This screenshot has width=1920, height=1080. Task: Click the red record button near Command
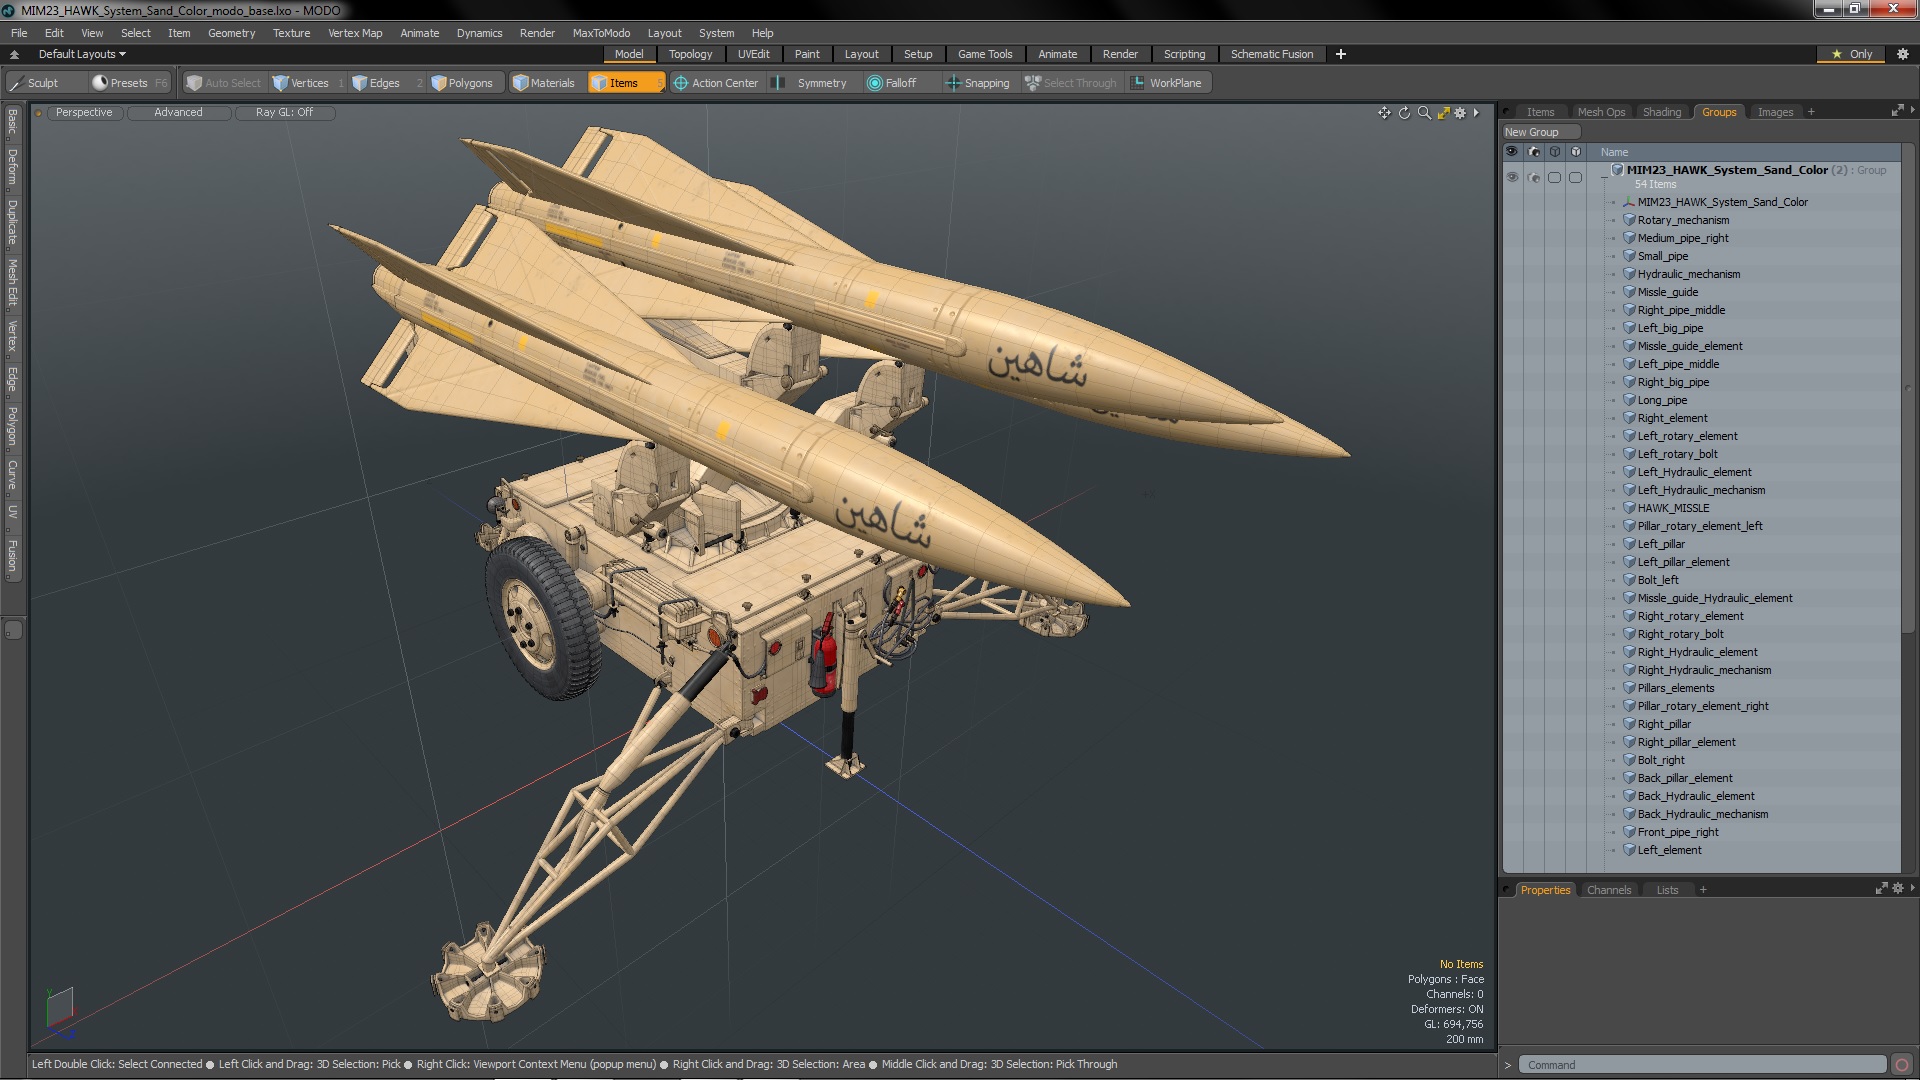[1902, 1065]
